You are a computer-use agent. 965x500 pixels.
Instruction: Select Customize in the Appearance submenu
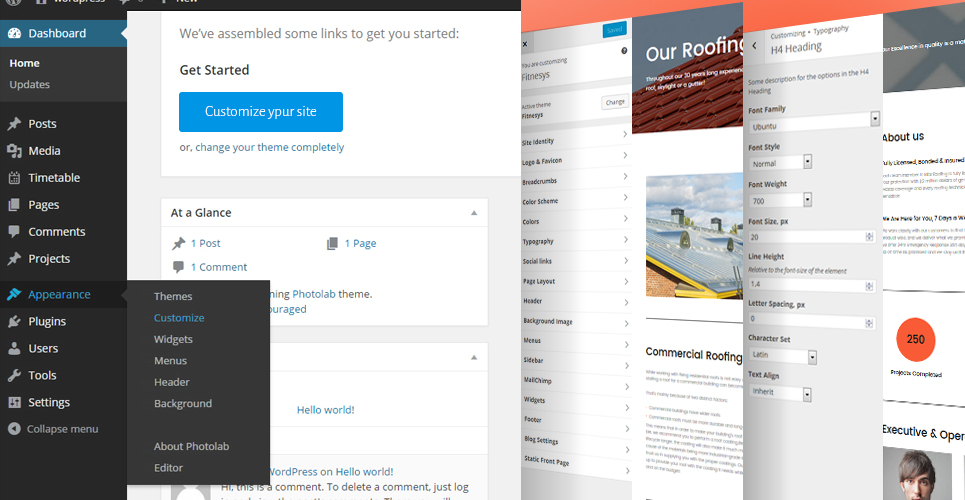(x=179, y=318)
